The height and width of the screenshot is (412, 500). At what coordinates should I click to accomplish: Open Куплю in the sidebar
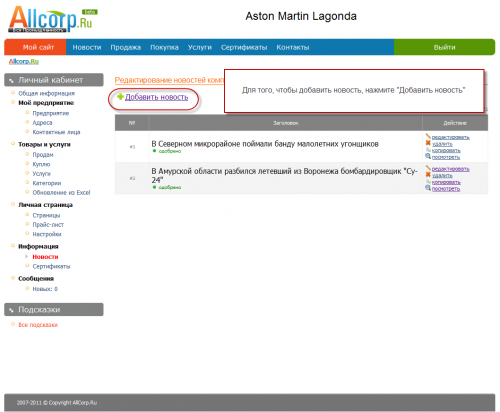tap(41, 164)
